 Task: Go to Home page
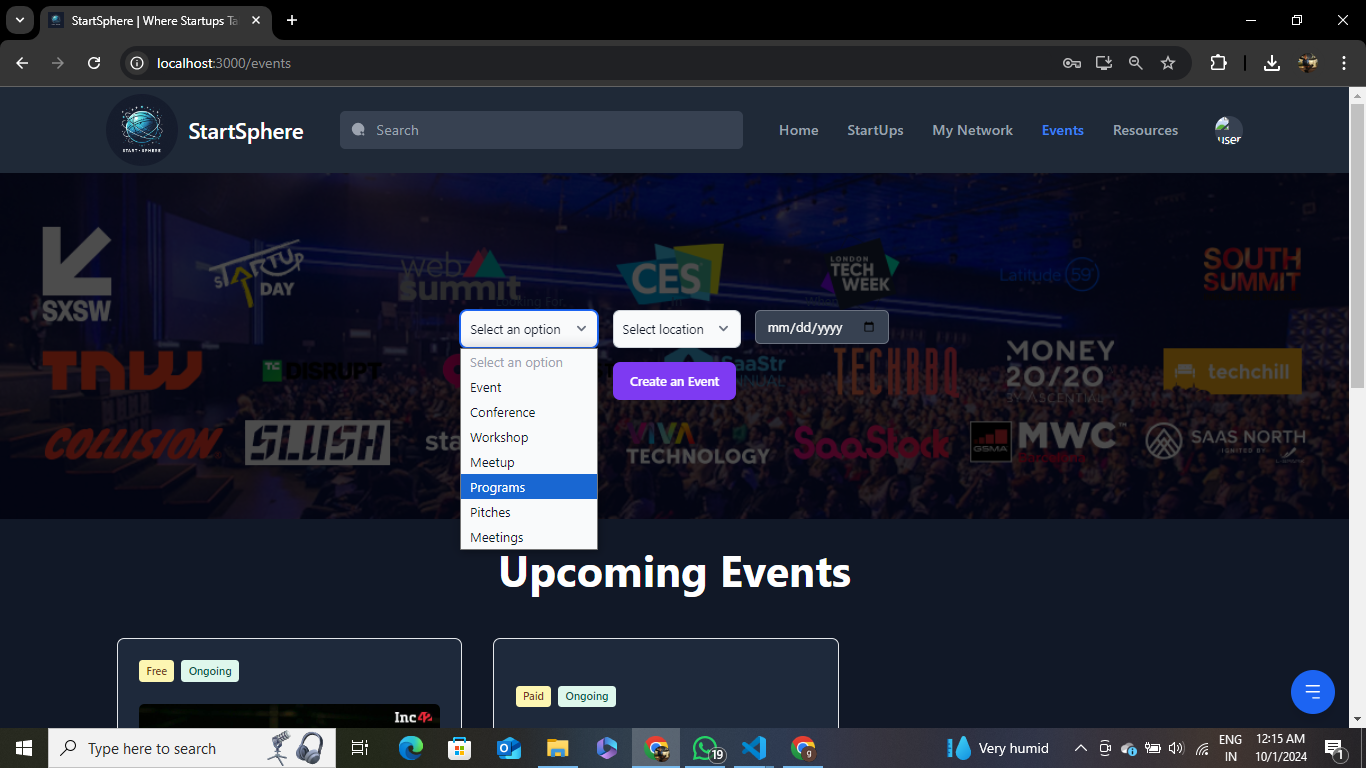(798, 130)
